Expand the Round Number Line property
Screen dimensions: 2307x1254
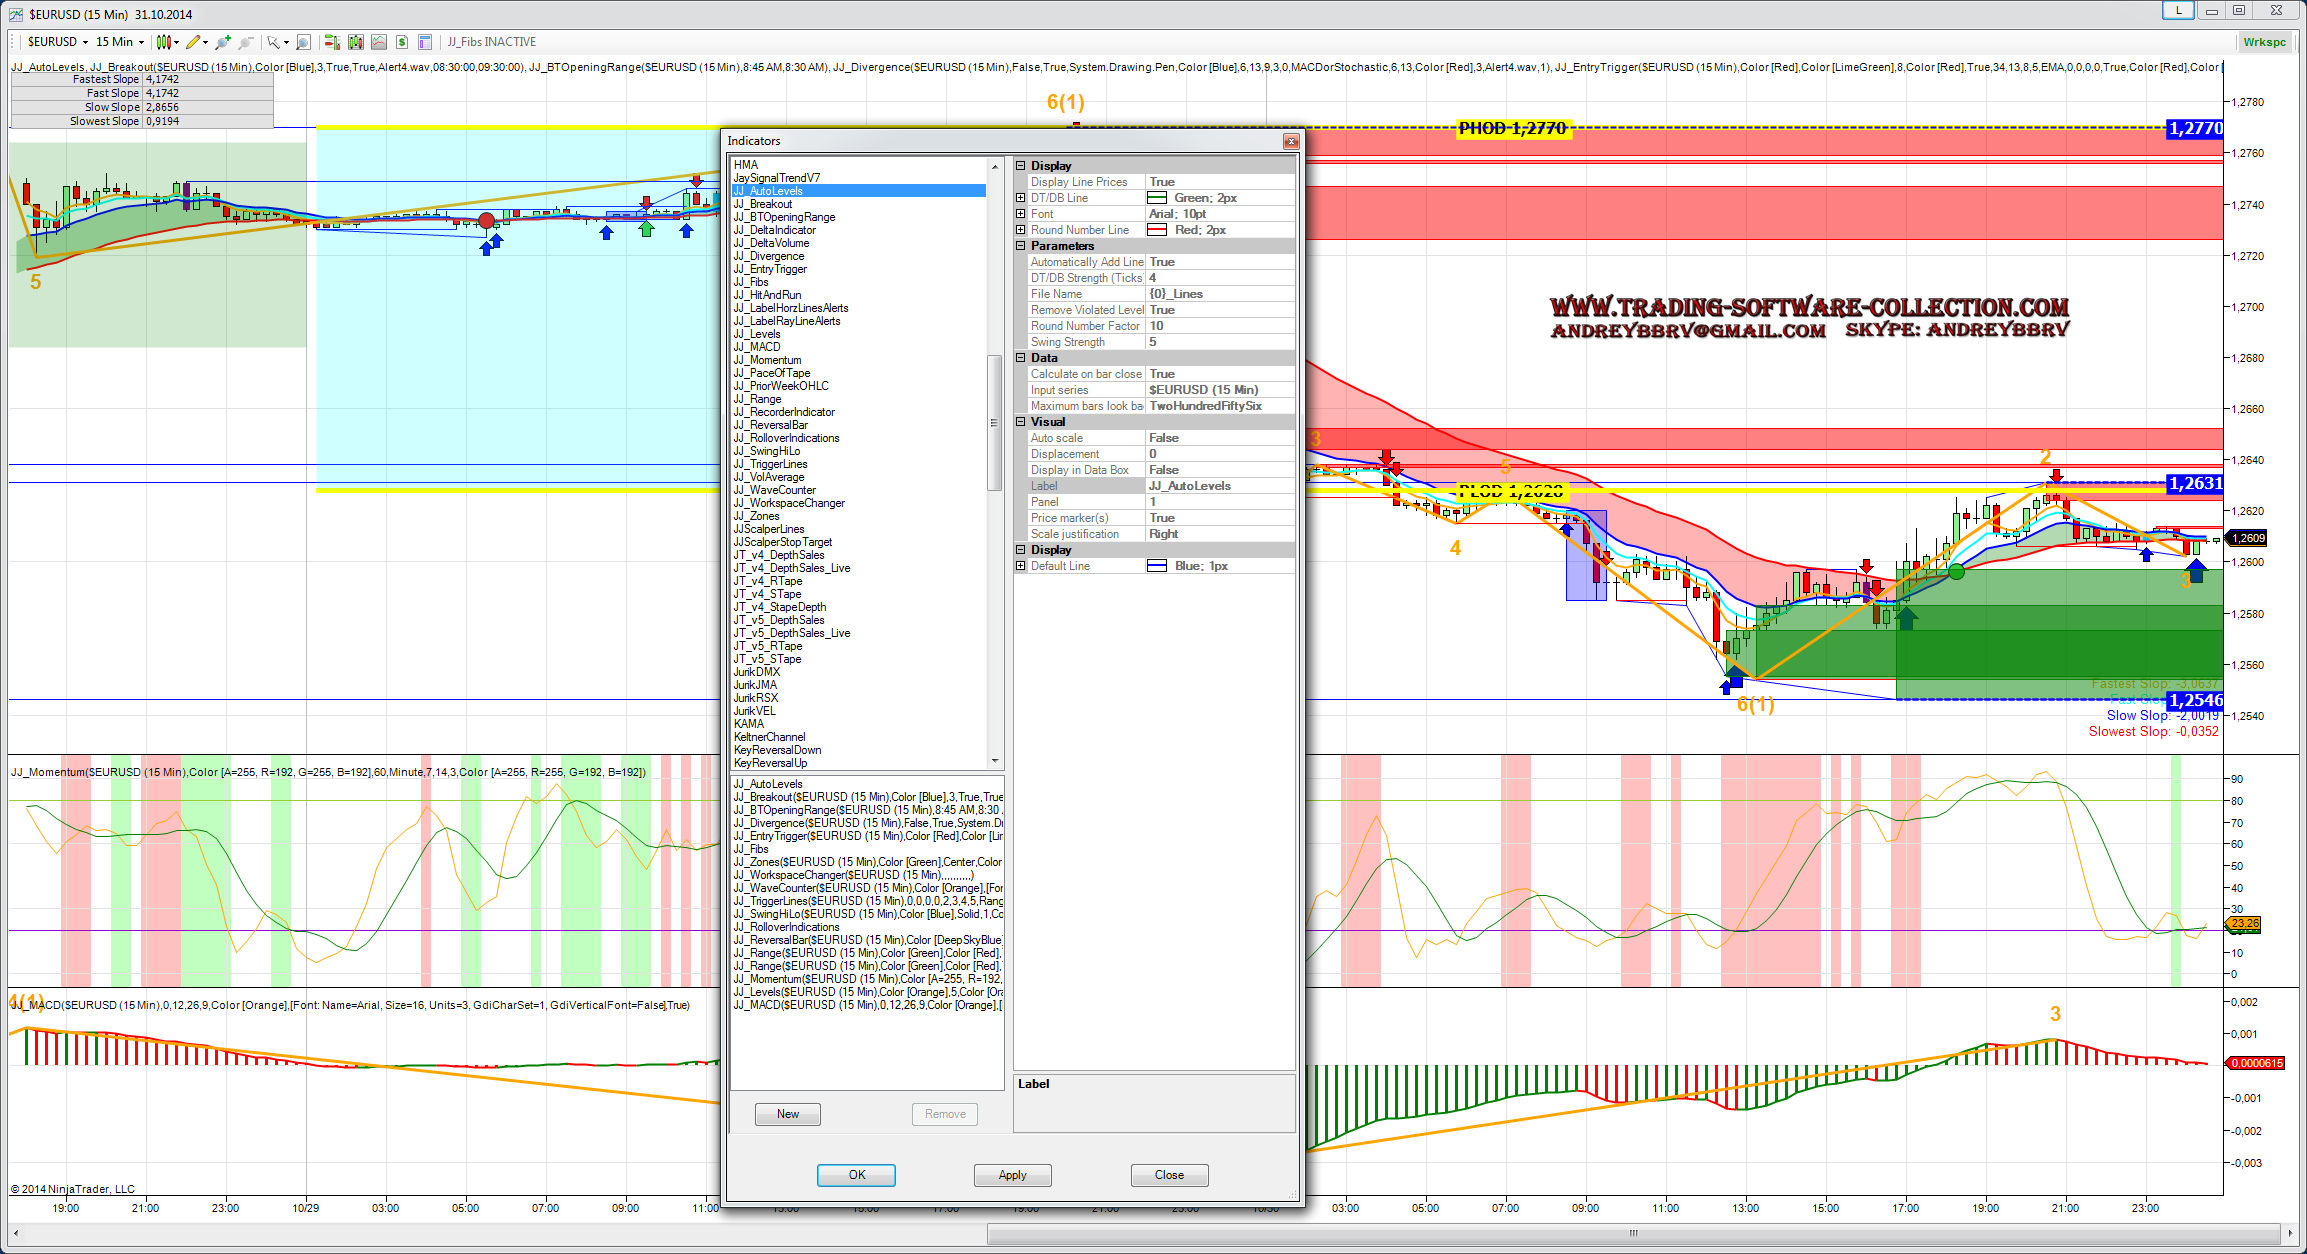(x=1021, y=230)
